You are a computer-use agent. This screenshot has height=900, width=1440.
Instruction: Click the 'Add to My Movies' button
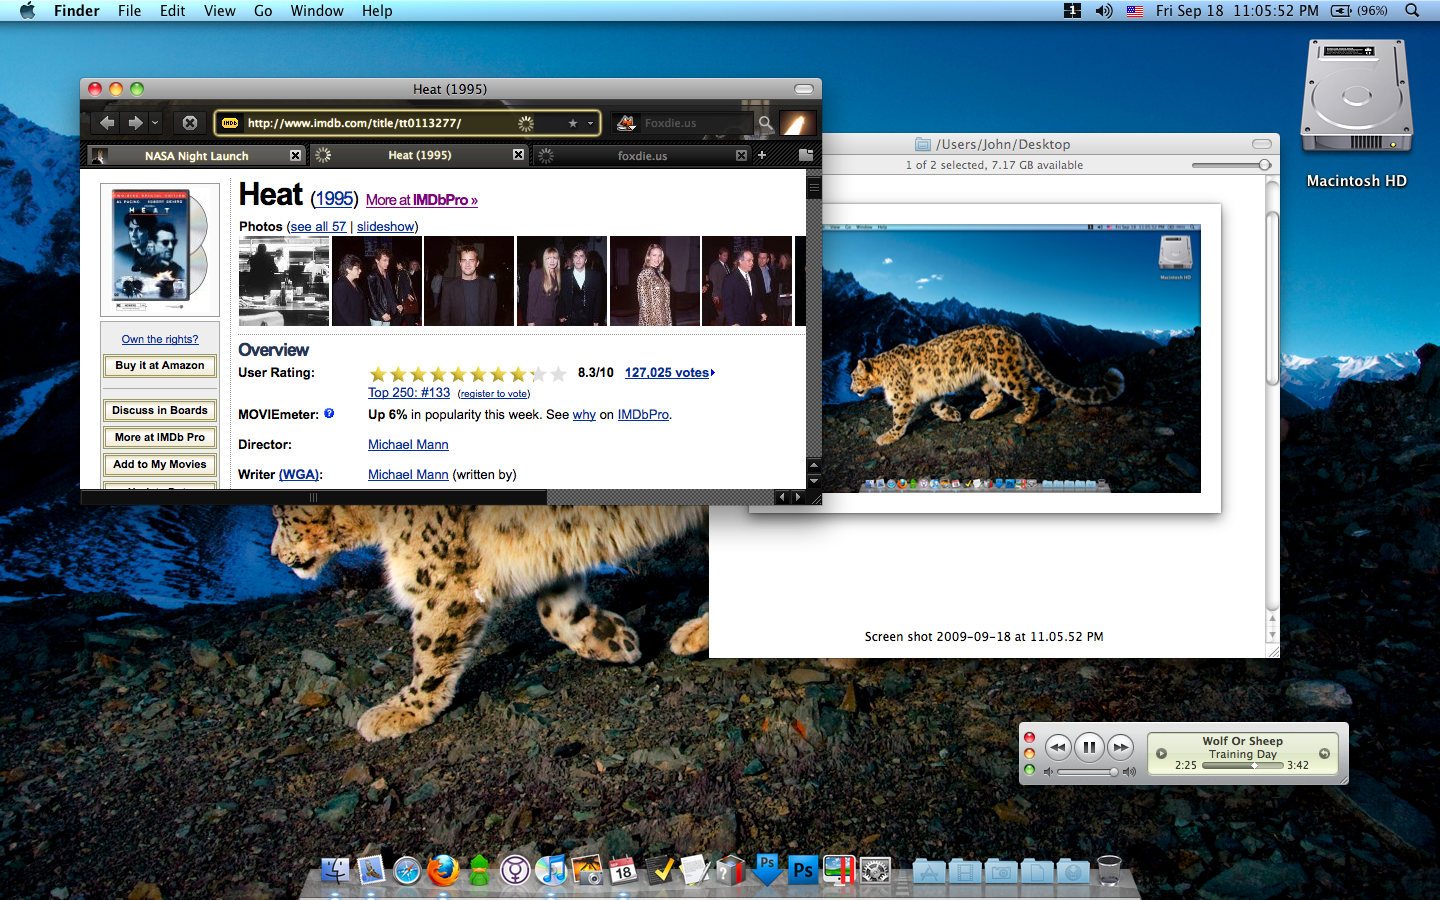pos(160,464)
